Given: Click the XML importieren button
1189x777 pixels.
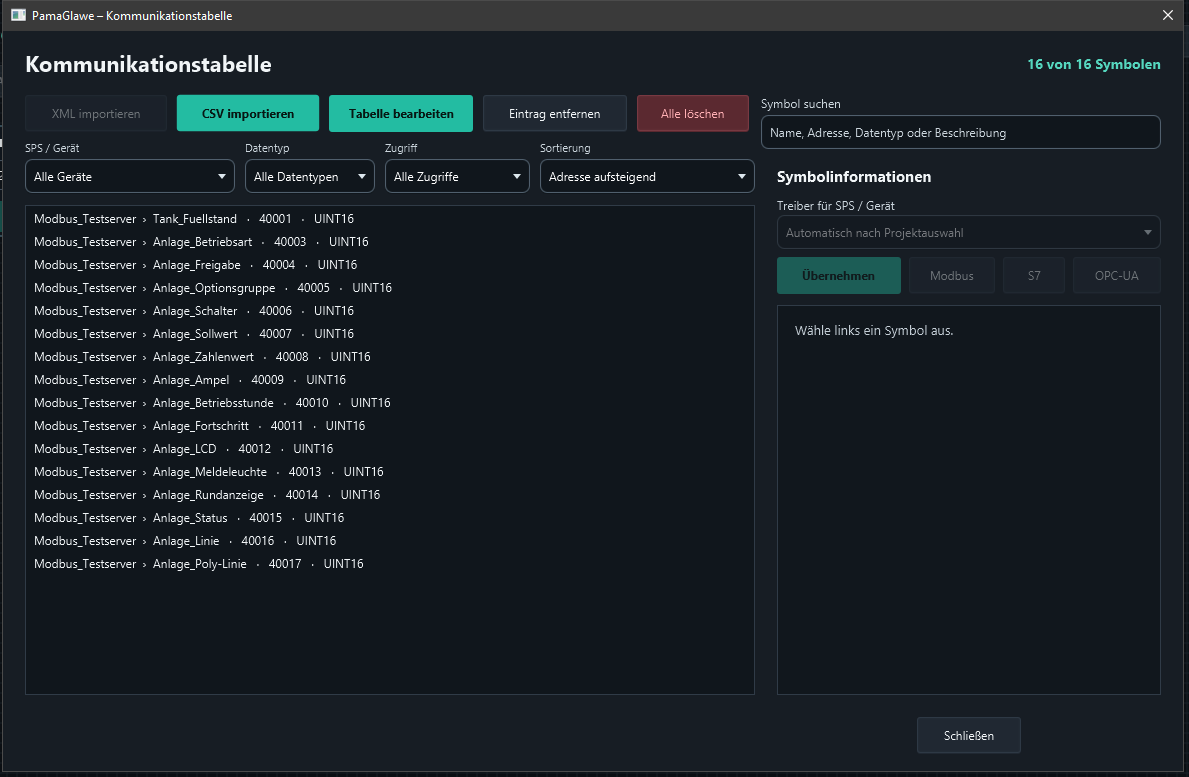Looking at the screenshot, I should click(x=96, y=114).
